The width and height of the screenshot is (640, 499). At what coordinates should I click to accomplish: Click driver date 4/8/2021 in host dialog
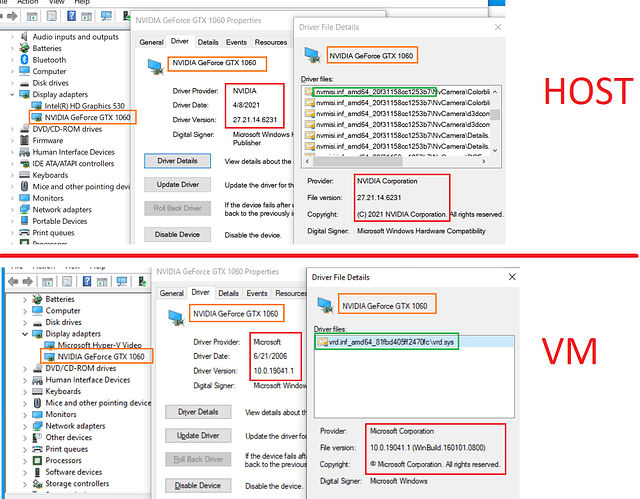[246, 105]
